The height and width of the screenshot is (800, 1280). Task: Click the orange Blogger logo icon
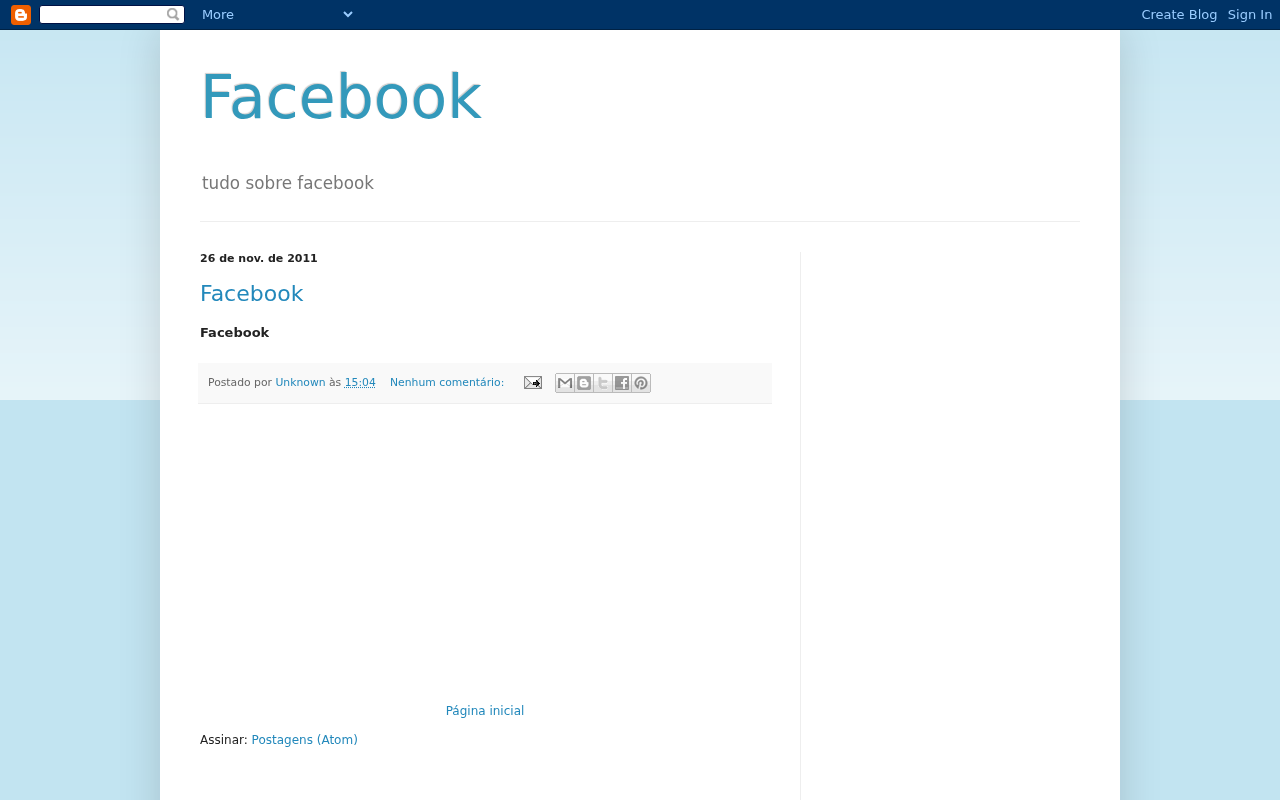tap(21, 15)
